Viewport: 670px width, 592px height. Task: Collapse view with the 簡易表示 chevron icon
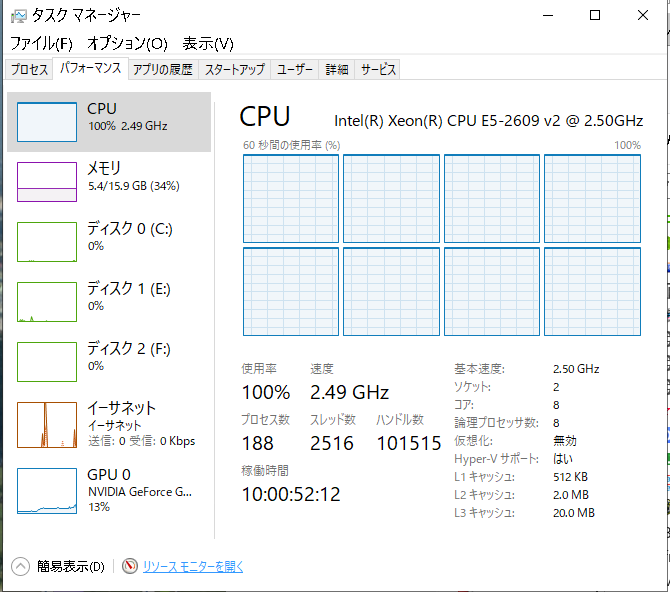21,567
